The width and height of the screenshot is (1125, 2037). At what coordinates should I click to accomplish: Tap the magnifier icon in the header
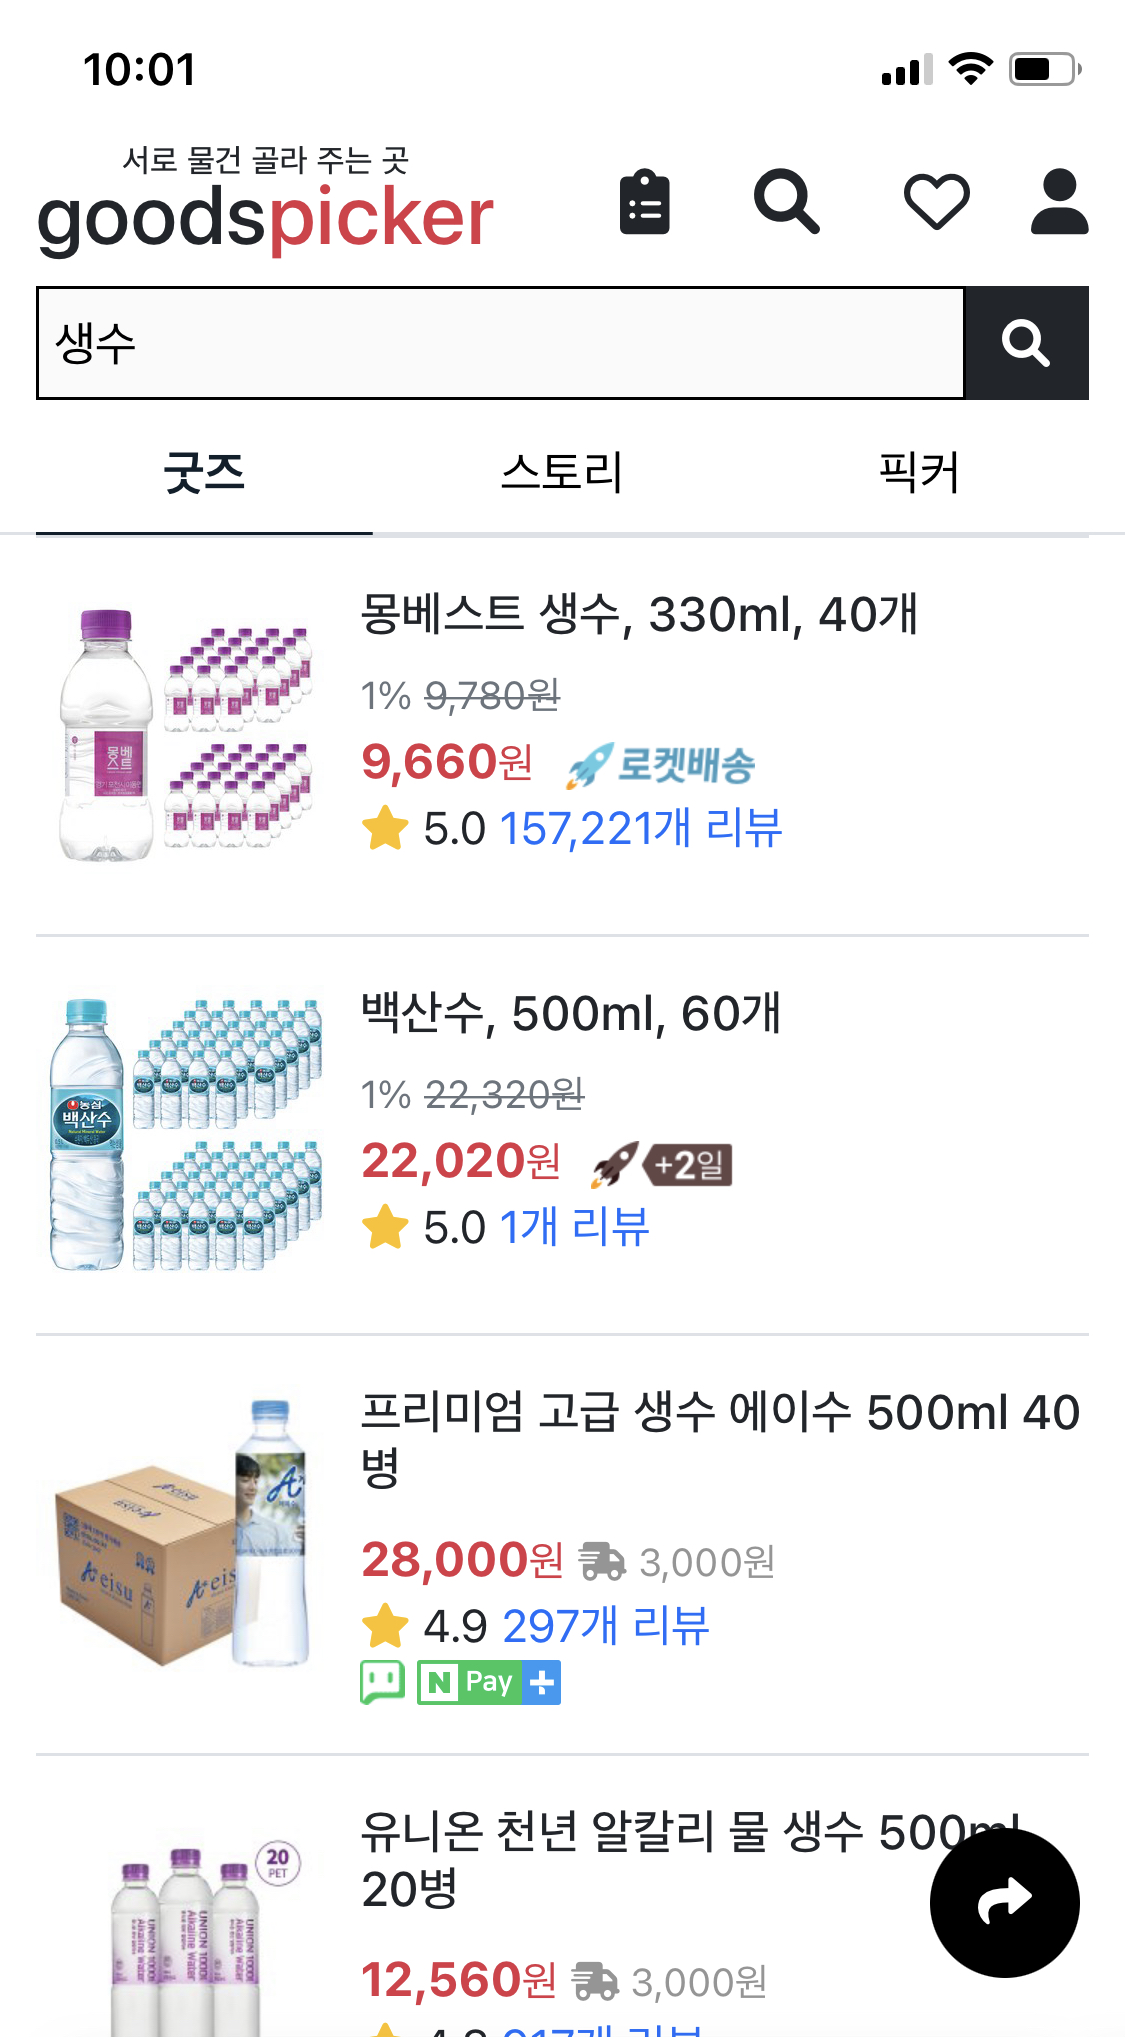click(787, 202)
